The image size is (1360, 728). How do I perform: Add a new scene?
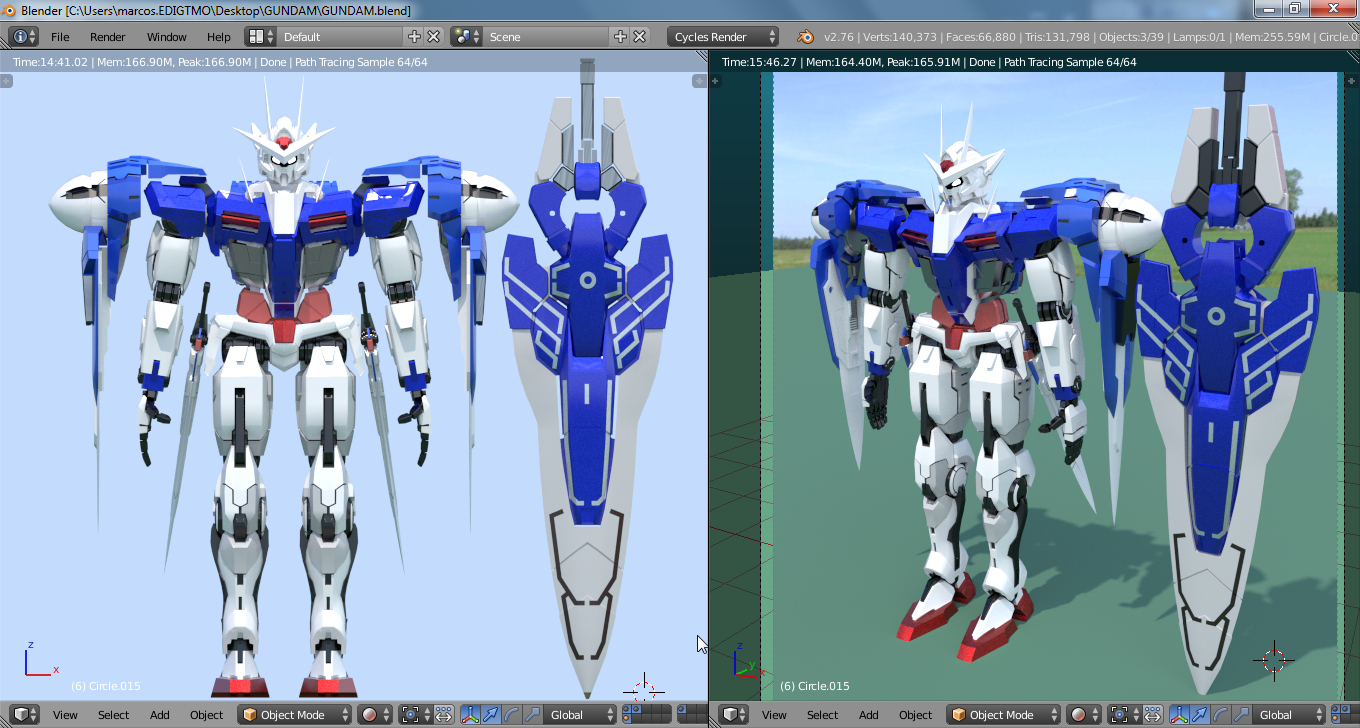coord(621,37)
